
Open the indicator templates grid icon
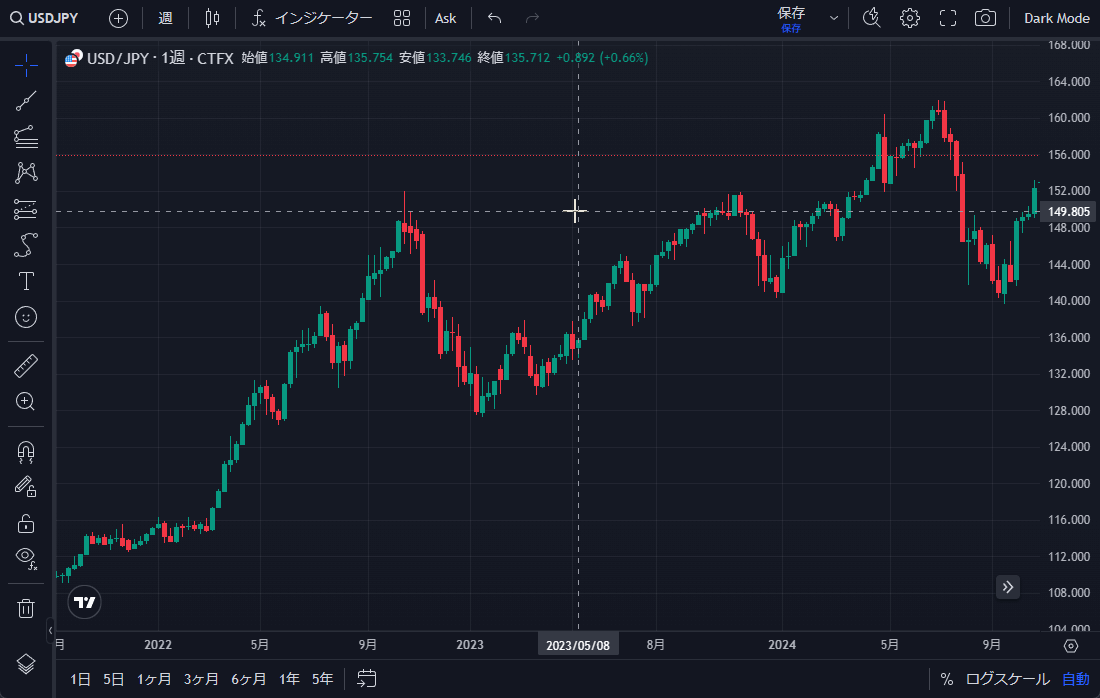point(402,18)
